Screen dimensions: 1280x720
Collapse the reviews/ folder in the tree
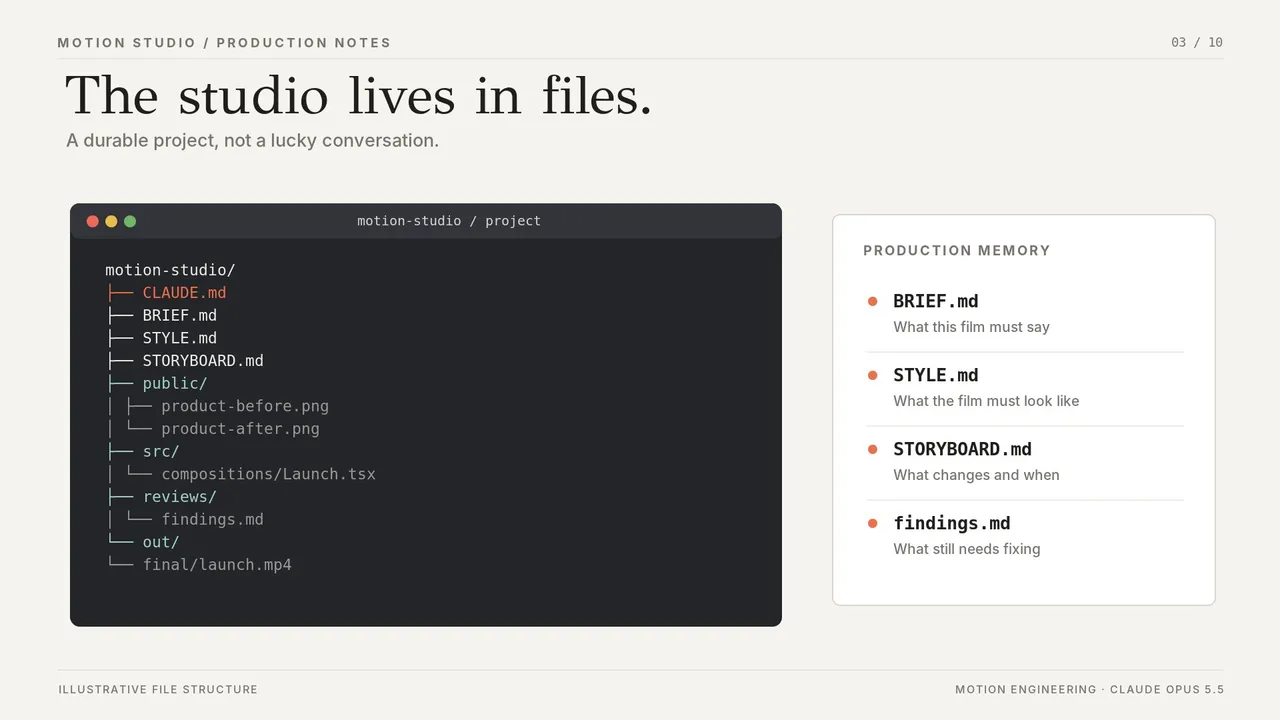click(179, 497)
